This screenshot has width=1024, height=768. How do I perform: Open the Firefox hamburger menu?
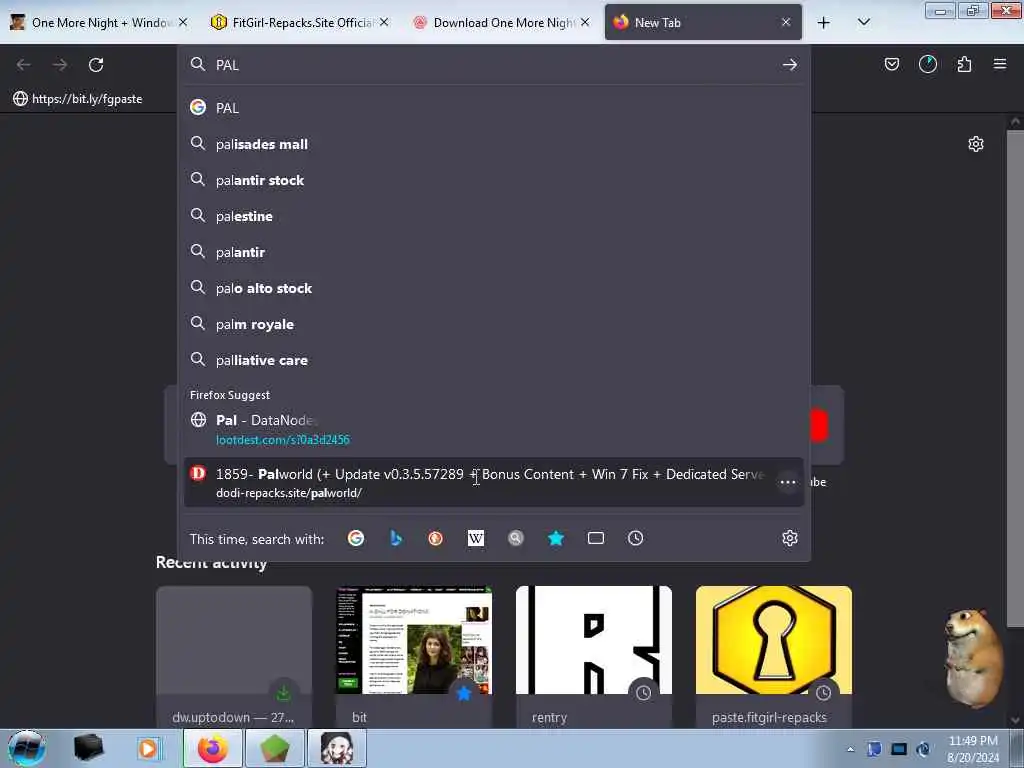point(1000,64)
